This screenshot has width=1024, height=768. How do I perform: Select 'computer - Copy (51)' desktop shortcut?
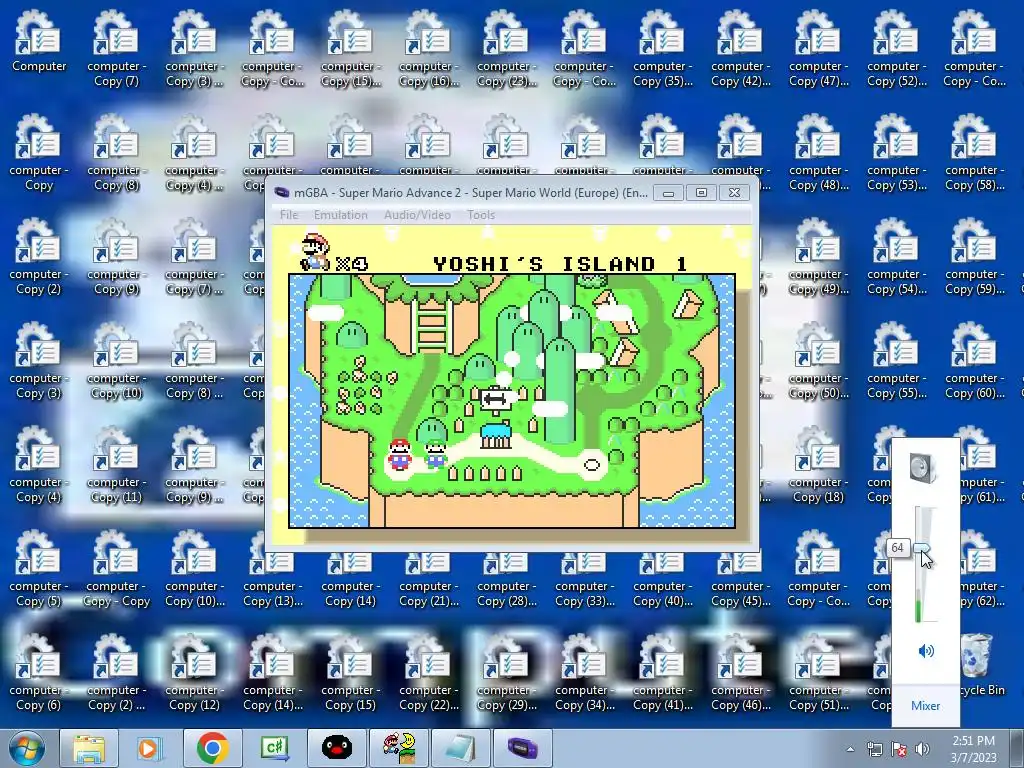[818, 672]
